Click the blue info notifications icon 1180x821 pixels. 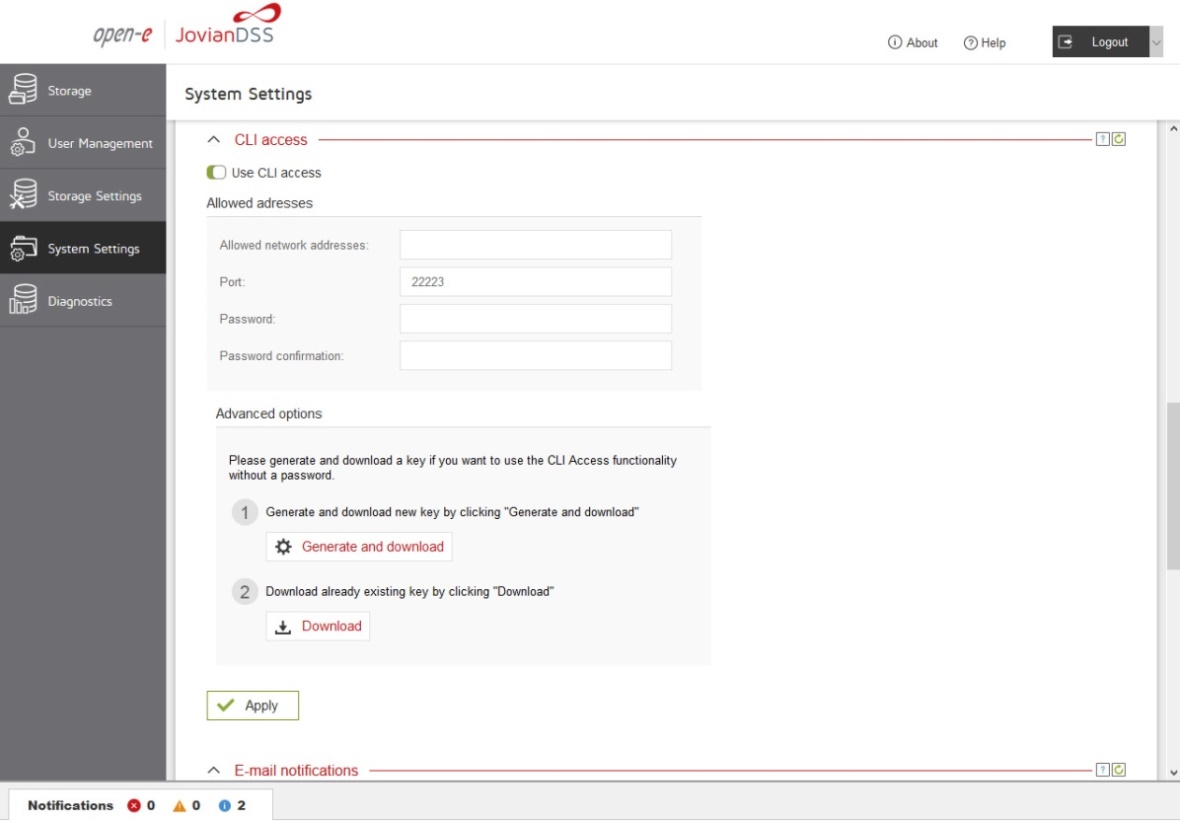point(224,806)
